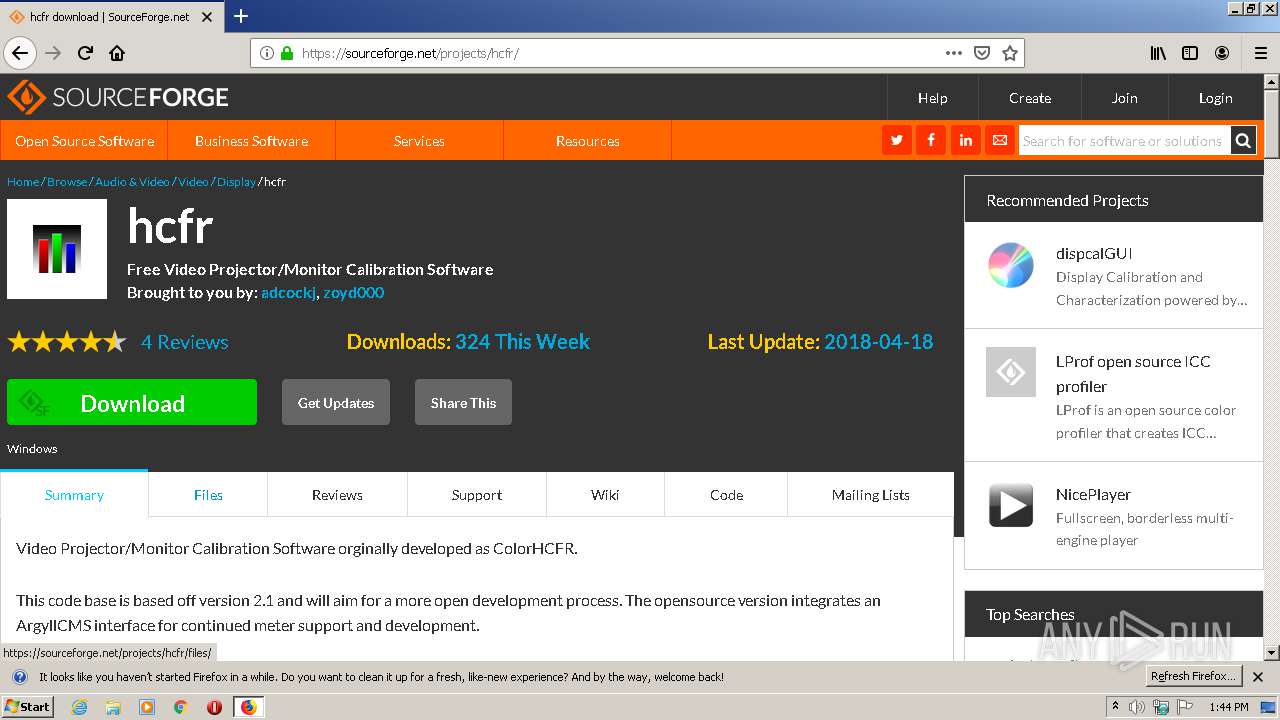1280x720 pixels.
Task: Open a new tab with plus button
Action: (241, 16)
